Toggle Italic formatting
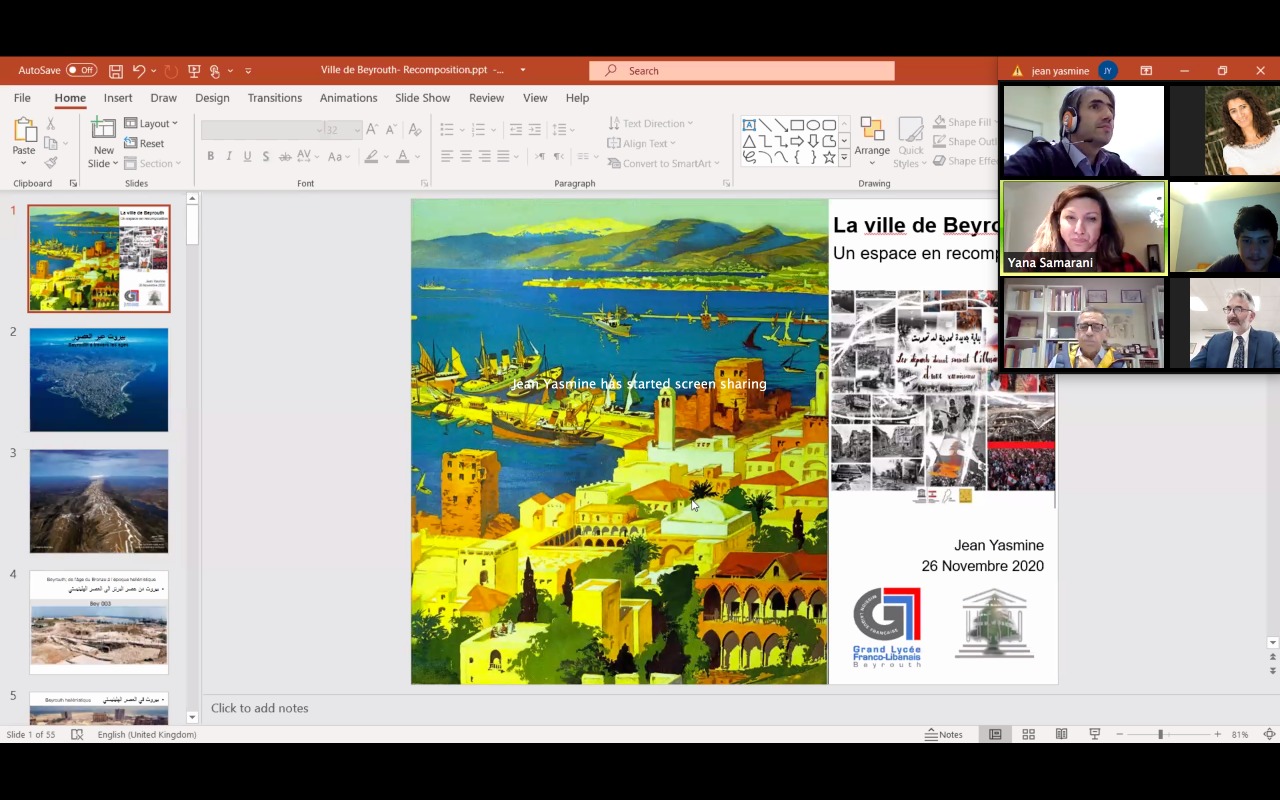This screenshot has width=1280, height=800. tap(229, 156)
